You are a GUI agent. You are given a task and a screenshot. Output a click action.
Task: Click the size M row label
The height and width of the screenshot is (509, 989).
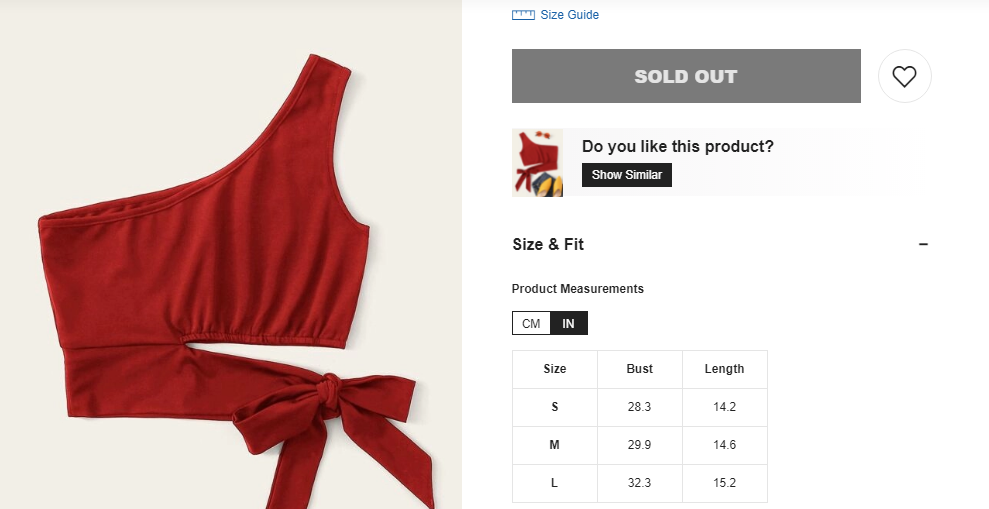[x=555, y=445]
